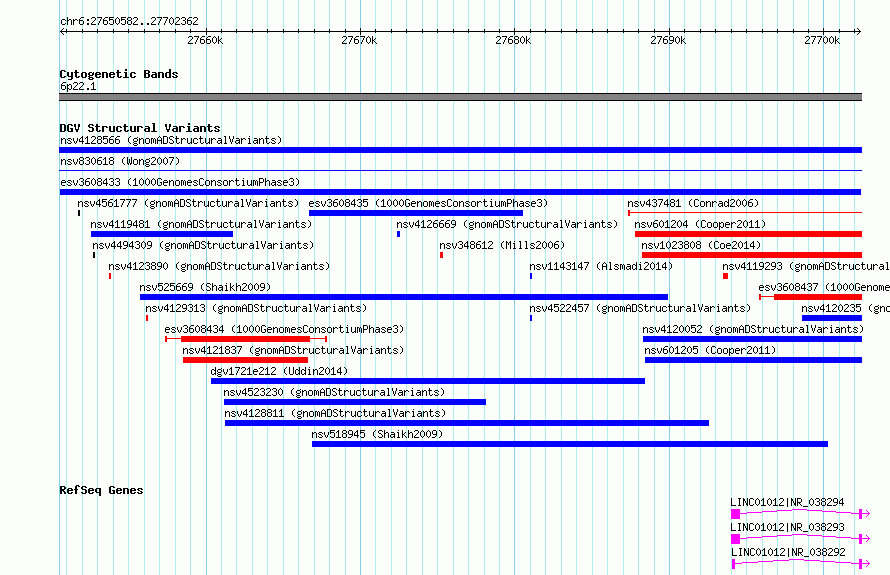Click the nsv1023808 (Coe2014) label

click(x=701, y=245)
